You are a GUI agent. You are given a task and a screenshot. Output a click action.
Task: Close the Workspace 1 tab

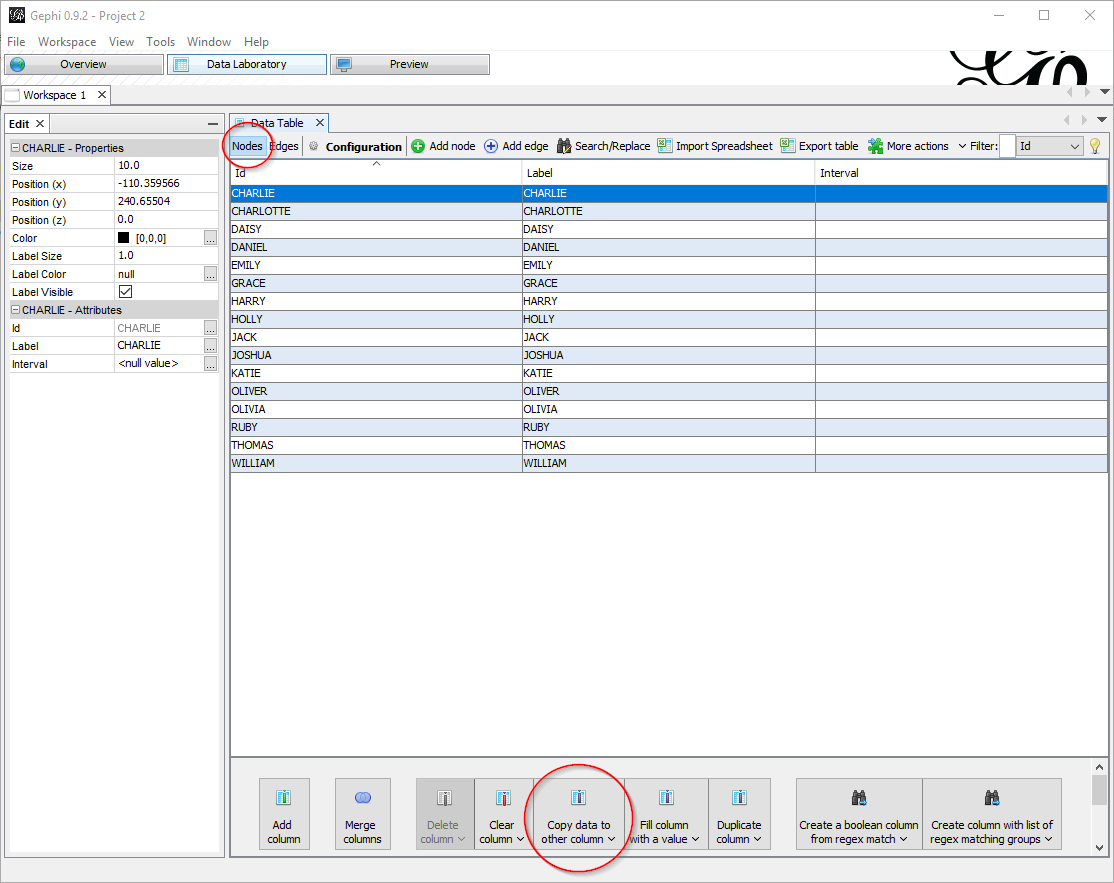tap(102, 94)
